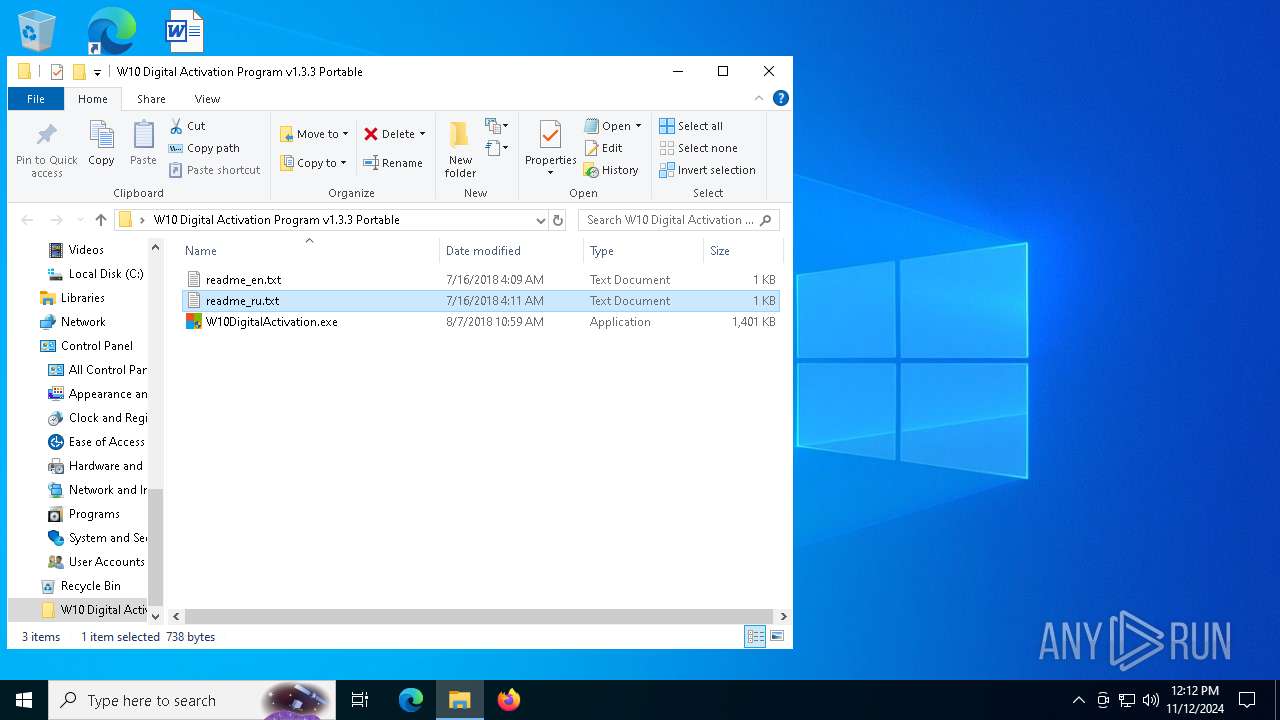
Task: Open the New item dropdown icon
Action: click(497, 126)
